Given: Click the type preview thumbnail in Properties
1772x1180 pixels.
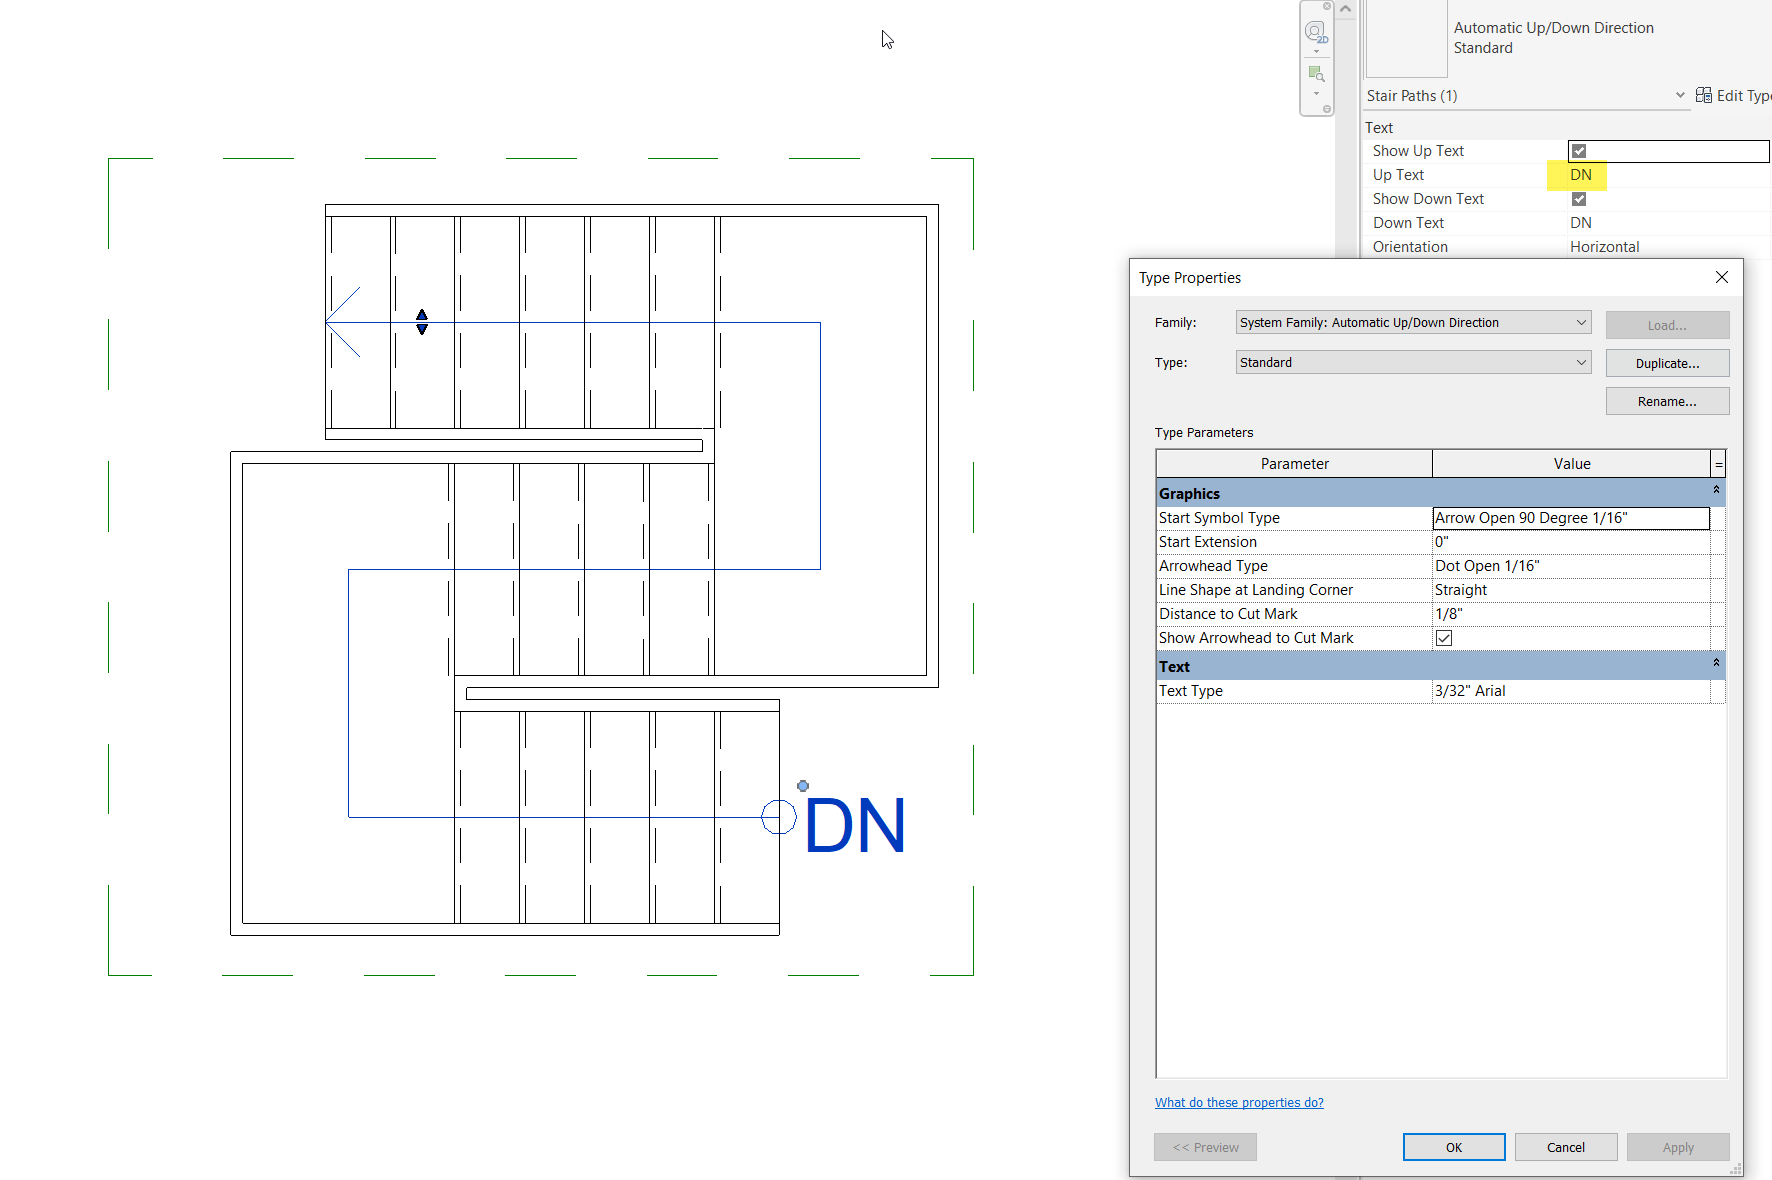Looking at the screenshot, I should (x=1406, y=38).
